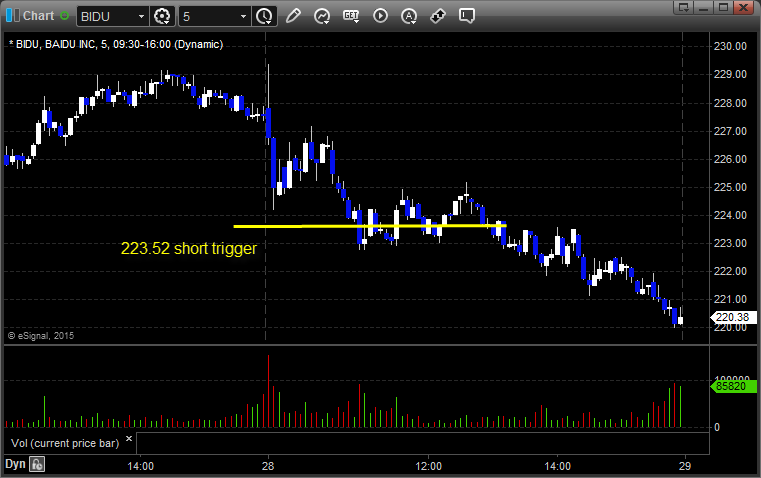Click the 29 date axis label
Image resolution: width=761 pixels, height=478 pixels.
(x=685, y=466)
